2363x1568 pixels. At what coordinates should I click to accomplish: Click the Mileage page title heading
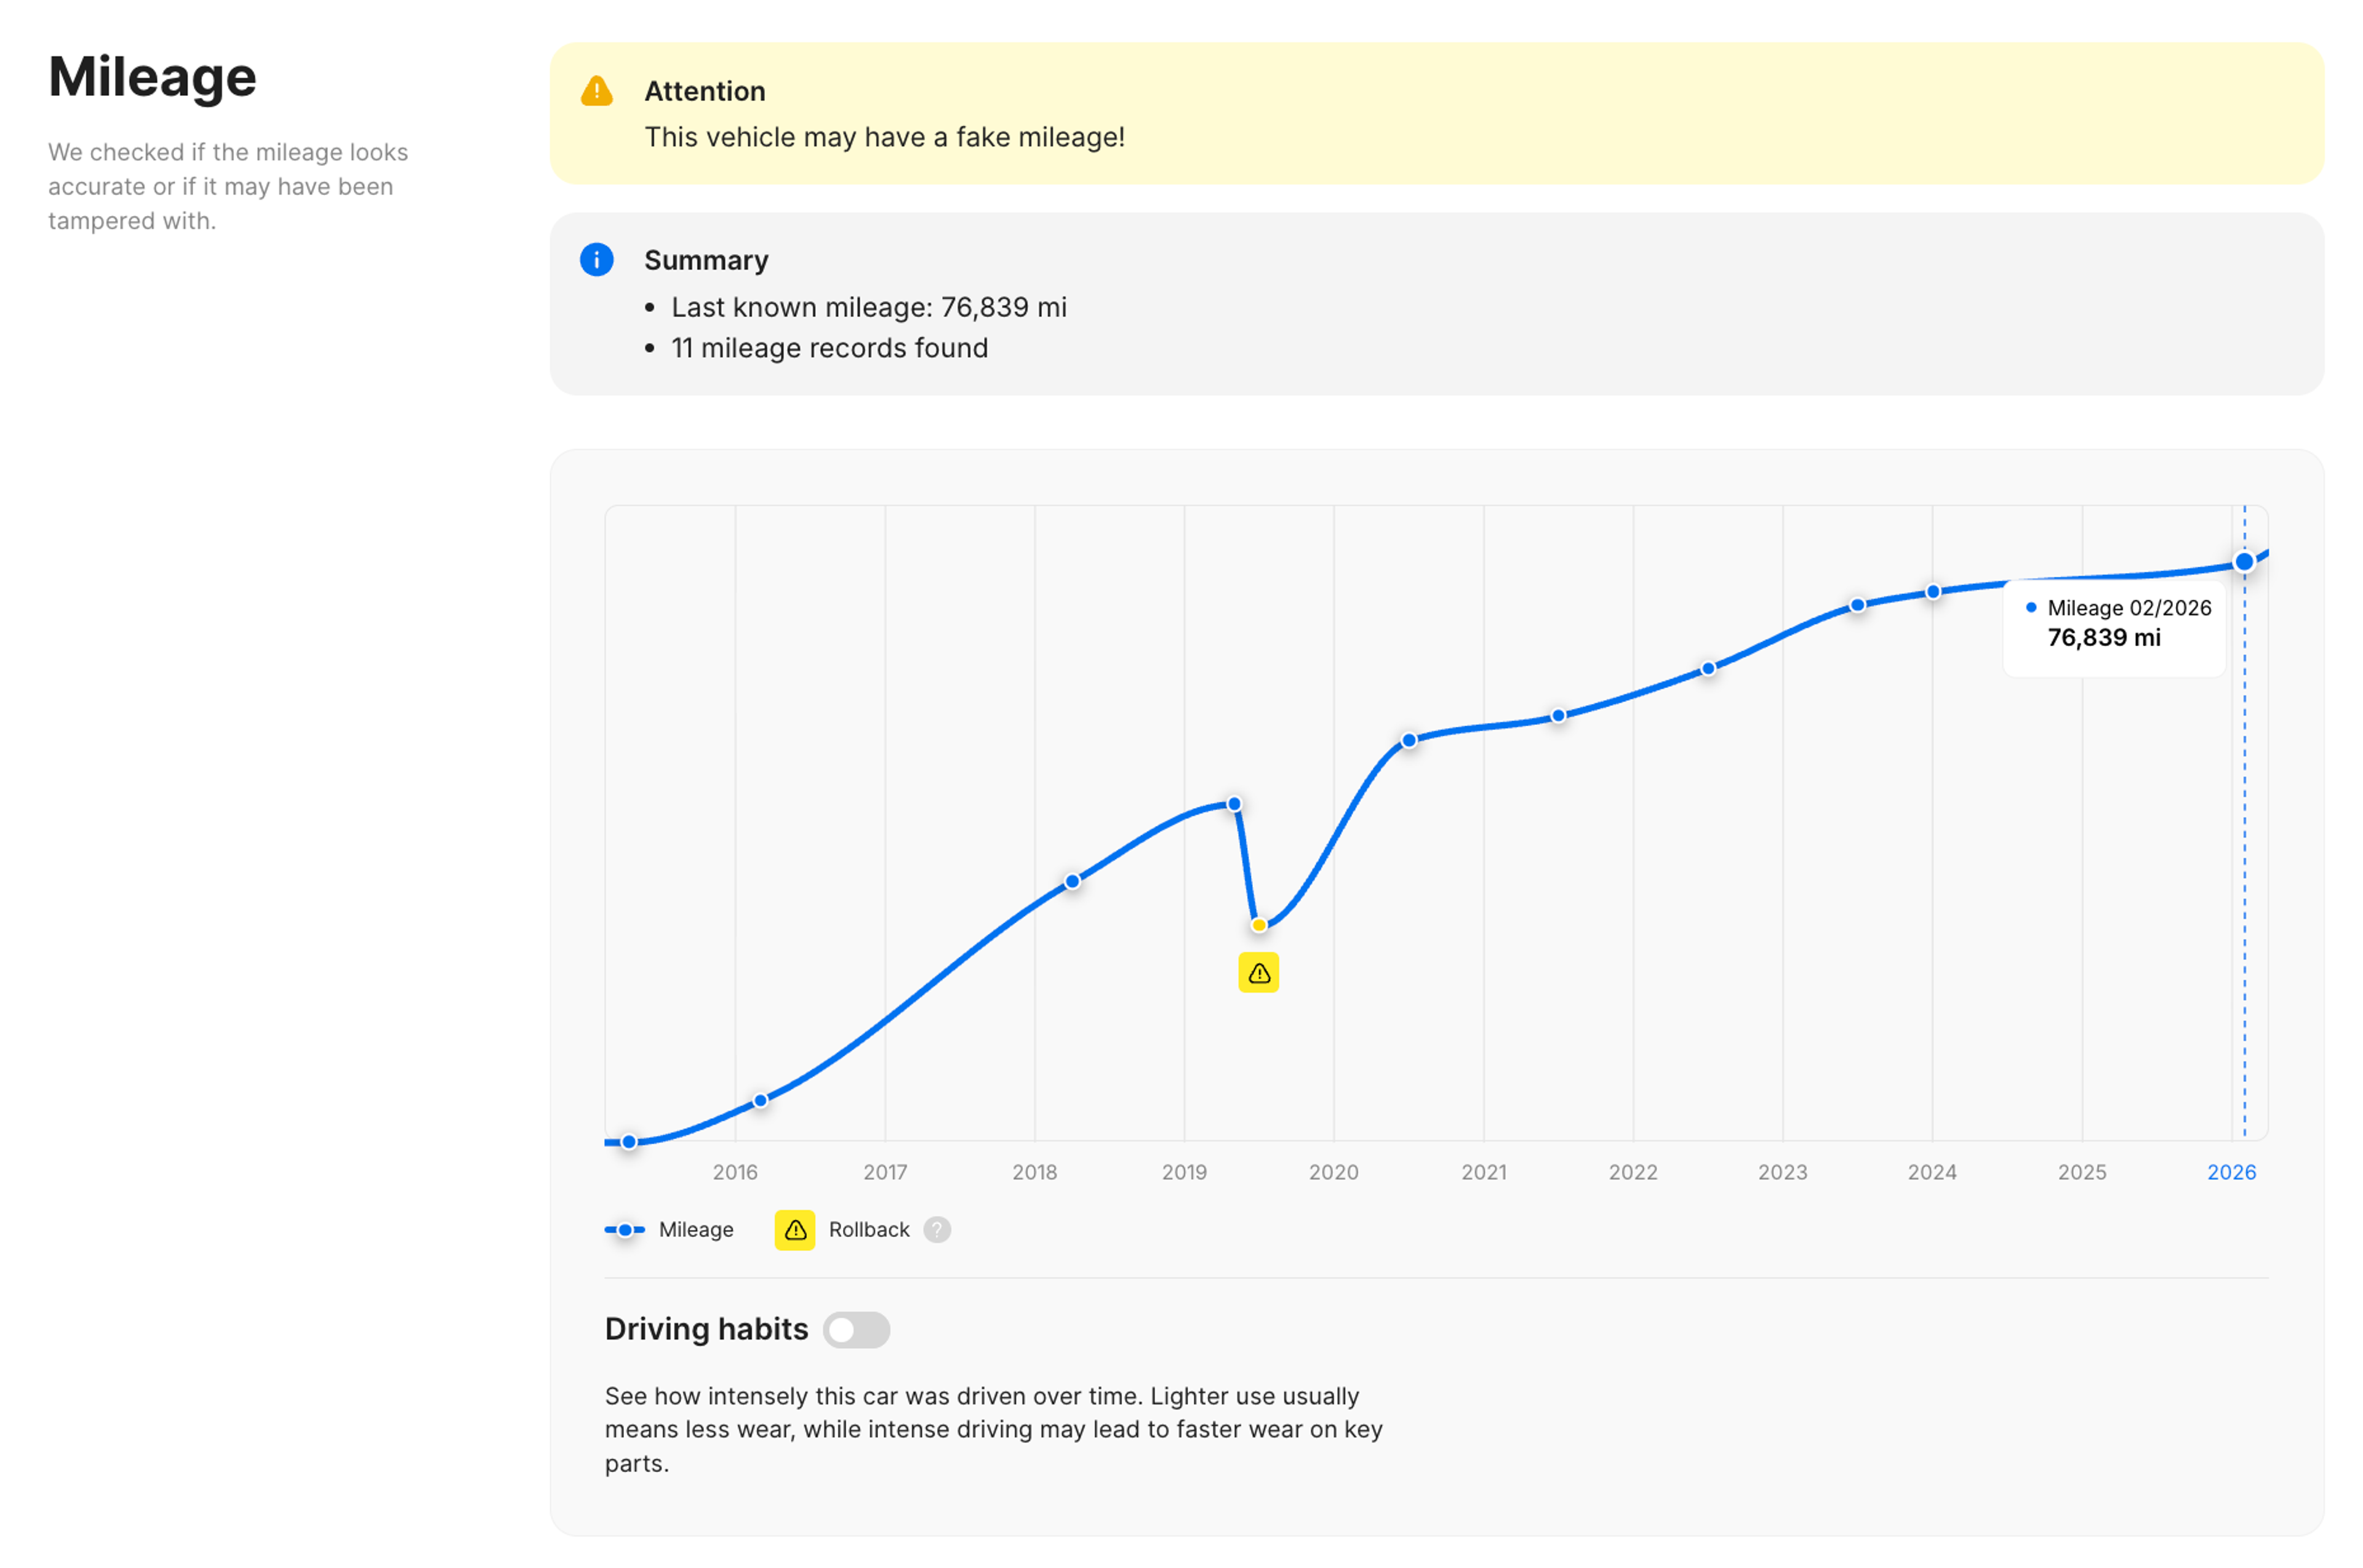[152, 77]
